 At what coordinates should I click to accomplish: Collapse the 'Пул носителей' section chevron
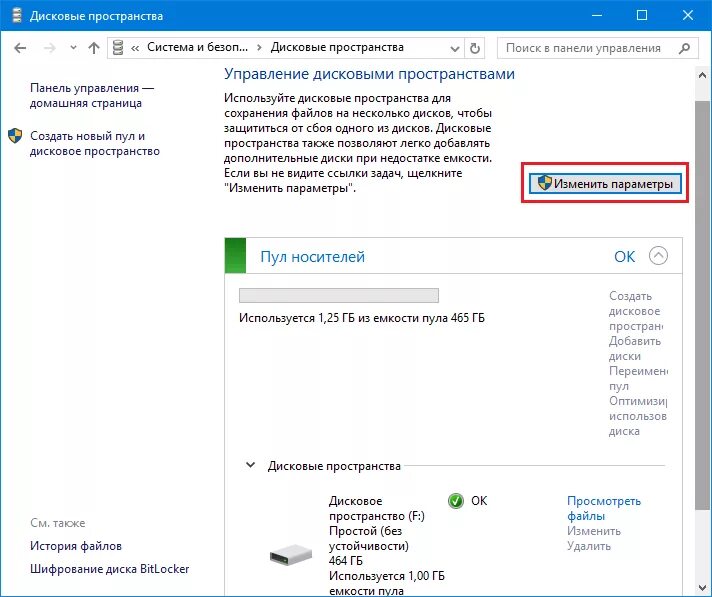tap(658, 256)
